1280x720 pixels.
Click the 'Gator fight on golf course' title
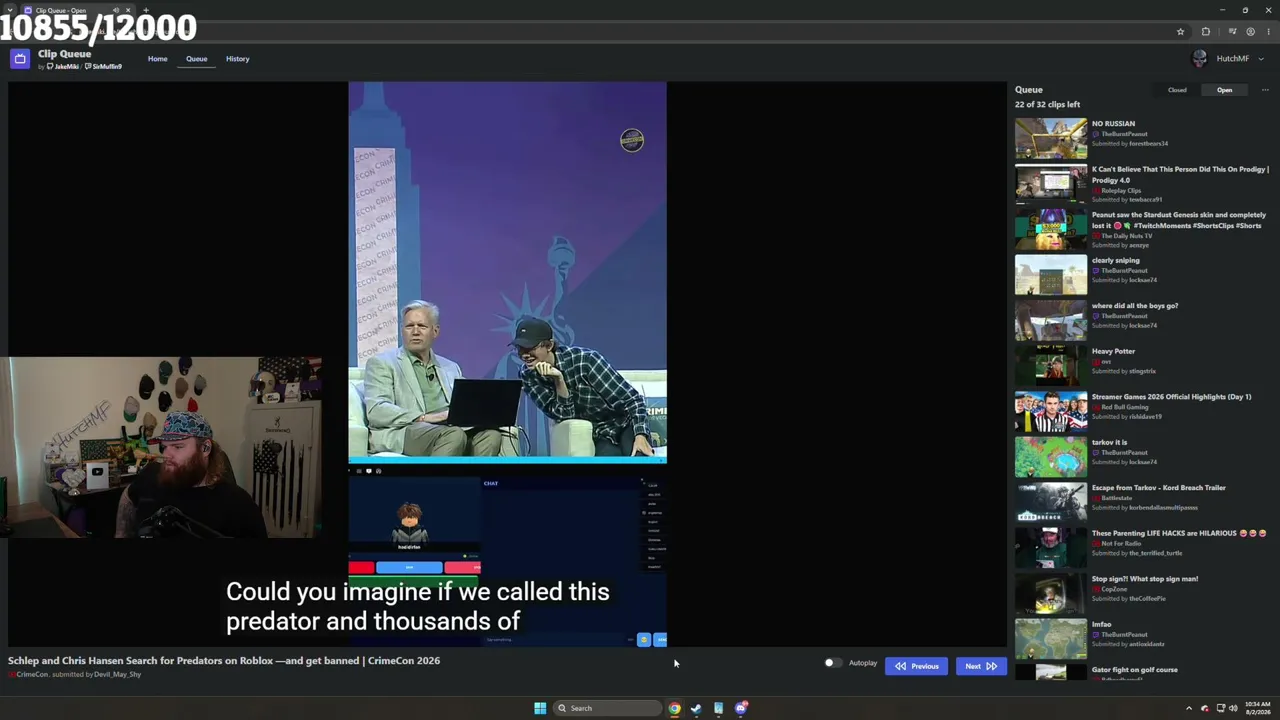(x=1135, y=670)
